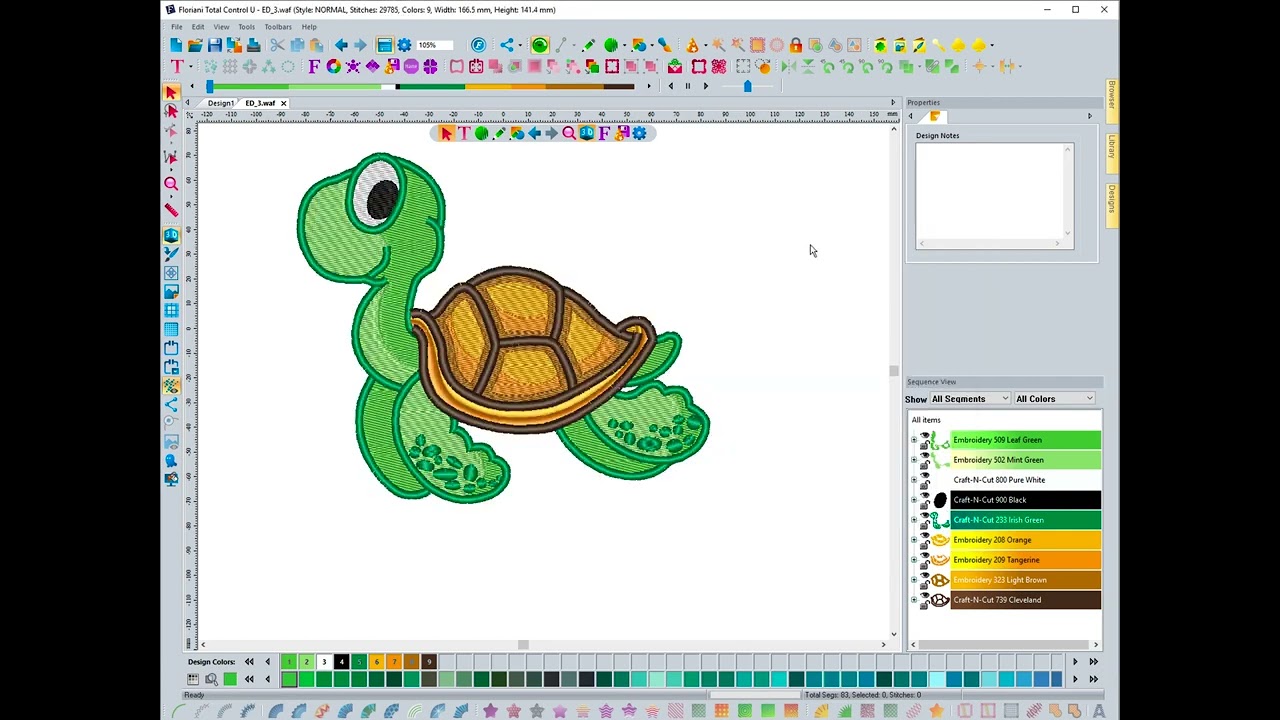Expand the Craft-N-Cut 900 Black row
1280x720 pixels.
pos(914,500)
